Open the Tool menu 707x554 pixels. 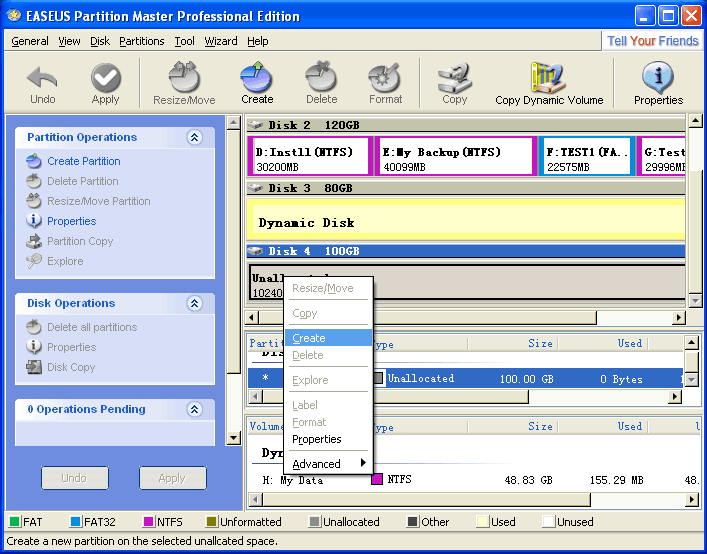tap(184, 41)
